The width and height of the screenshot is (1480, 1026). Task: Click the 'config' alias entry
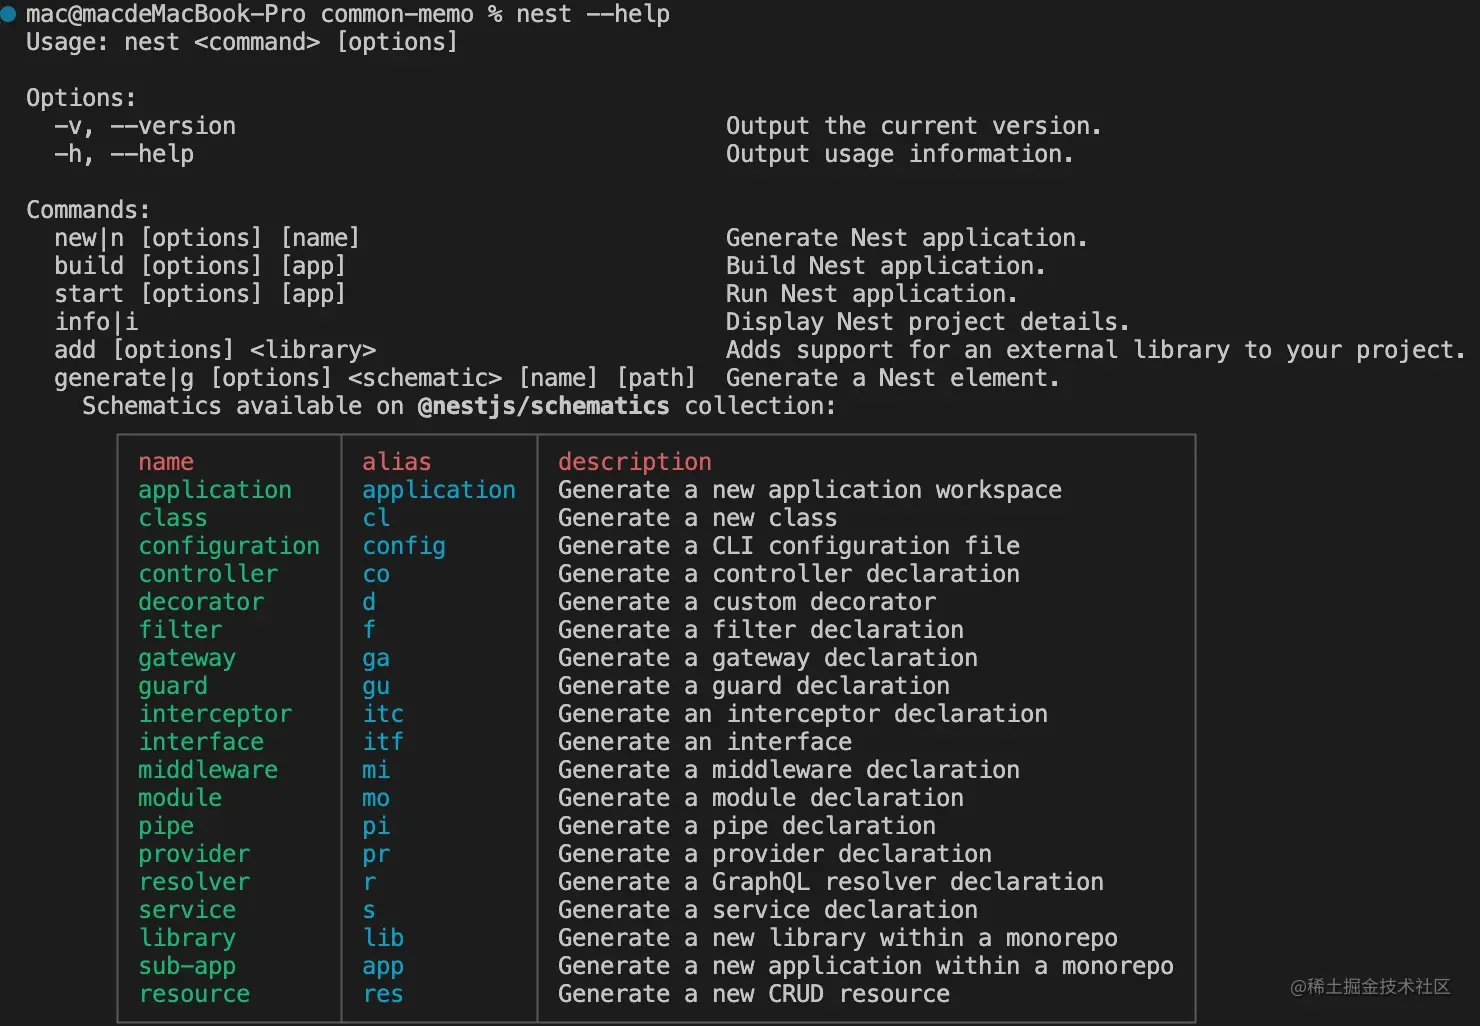[403, 546]
